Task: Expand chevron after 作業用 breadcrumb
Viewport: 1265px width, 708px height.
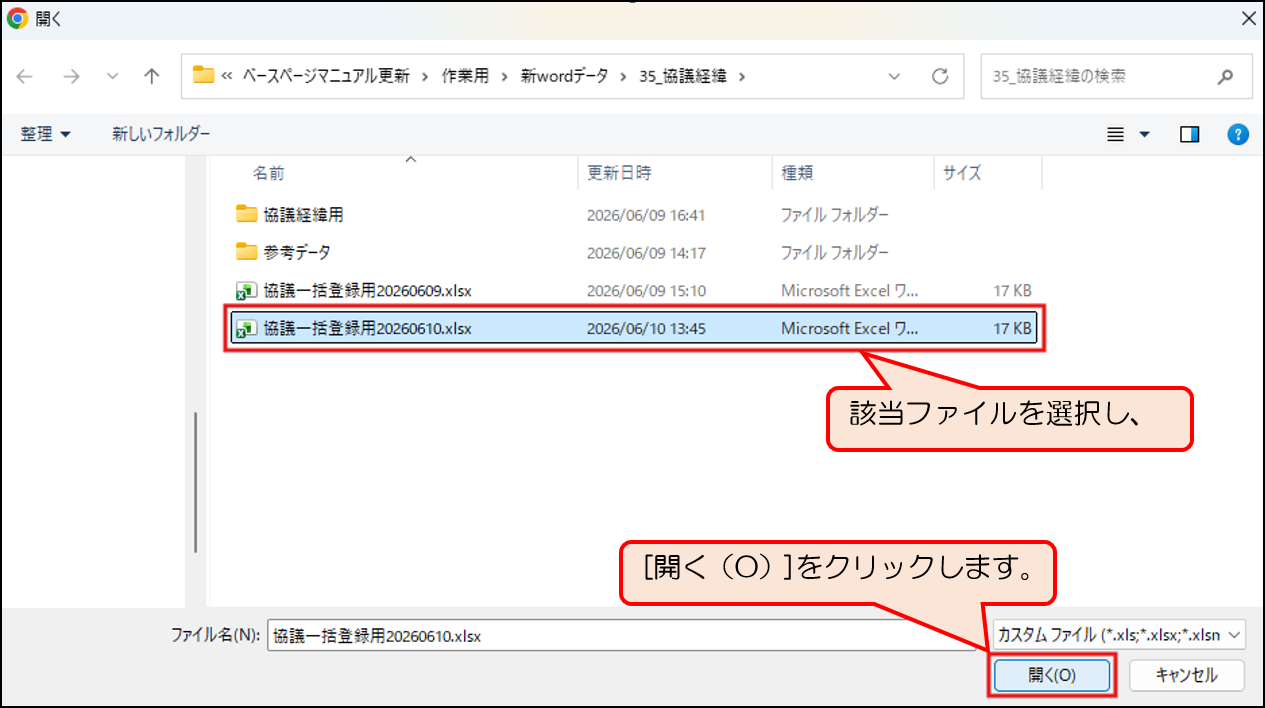Action: point(505,76)
